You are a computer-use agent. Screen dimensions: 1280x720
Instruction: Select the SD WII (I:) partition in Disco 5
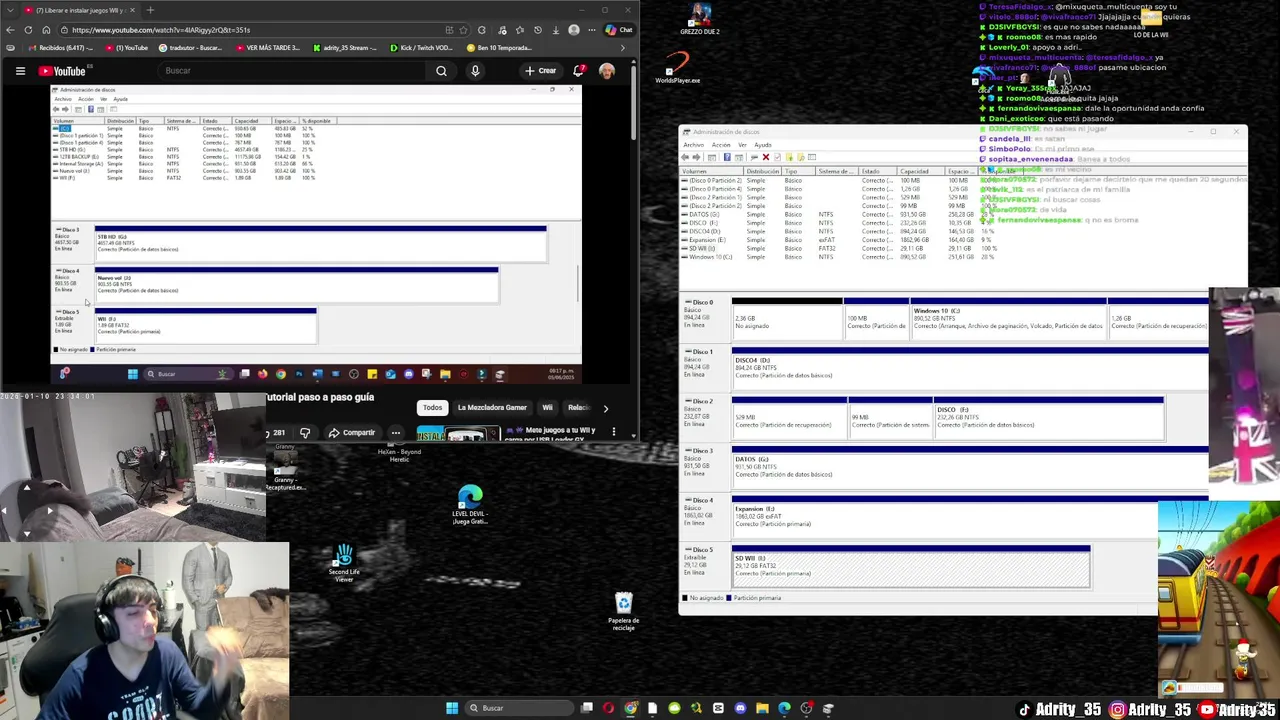pyautogui.click(x=910, y=566)
